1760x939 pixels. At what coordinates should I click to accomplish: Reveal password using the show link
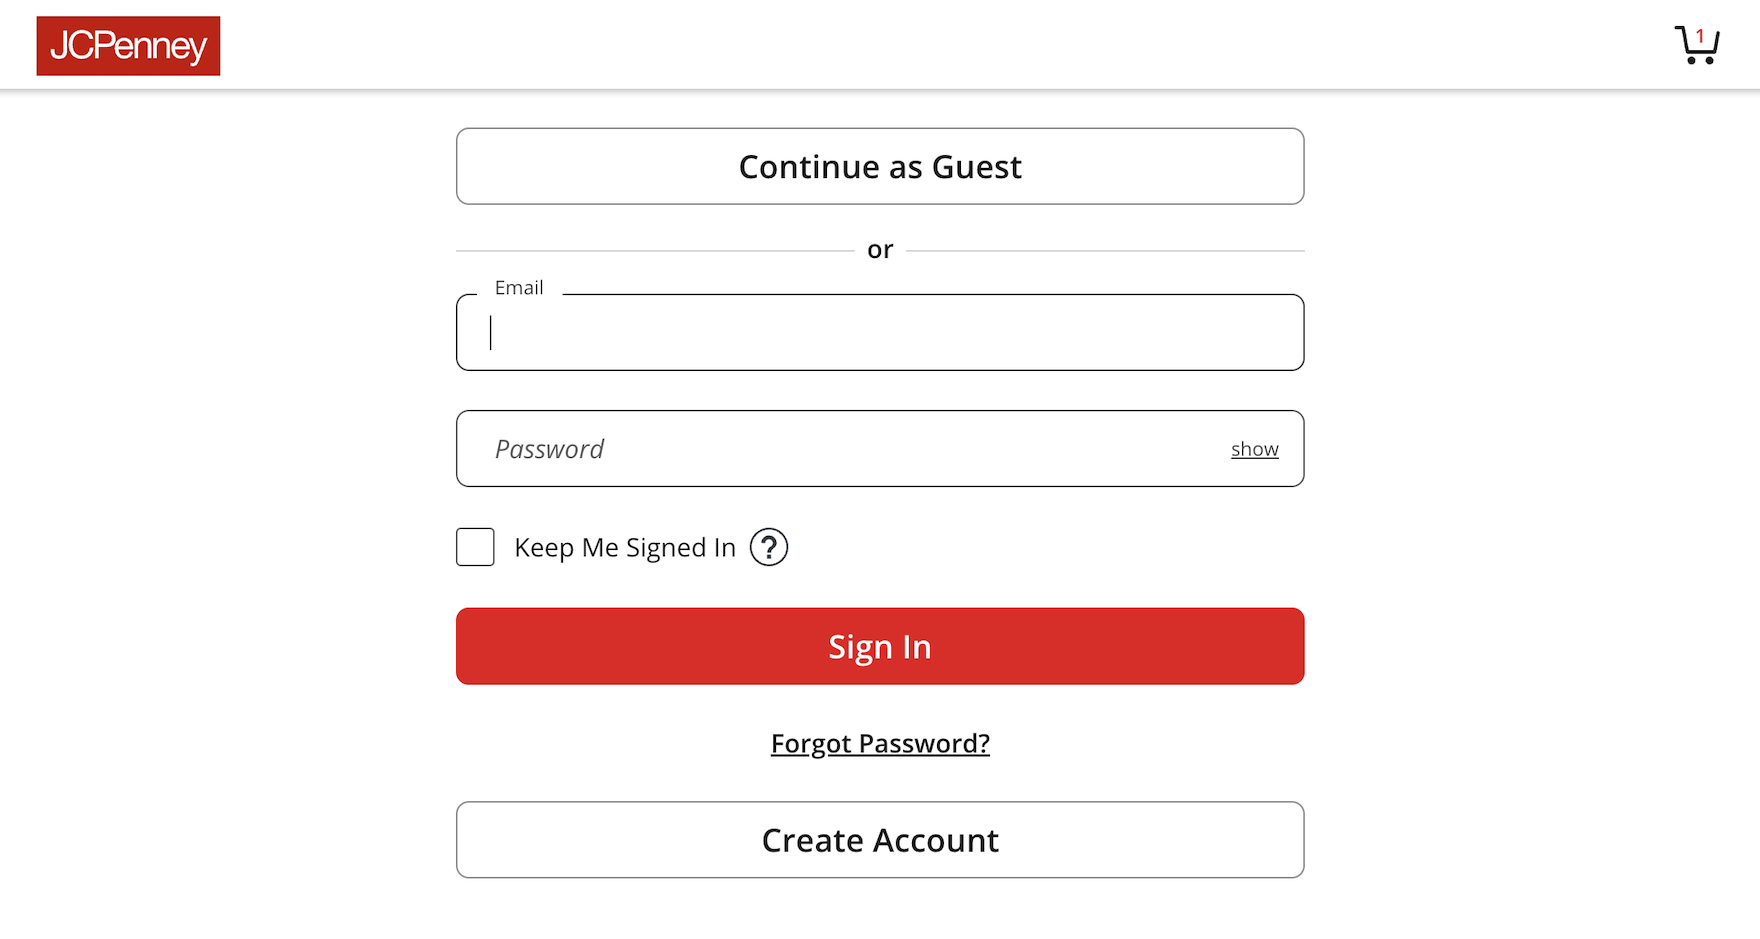point(1254,449)
